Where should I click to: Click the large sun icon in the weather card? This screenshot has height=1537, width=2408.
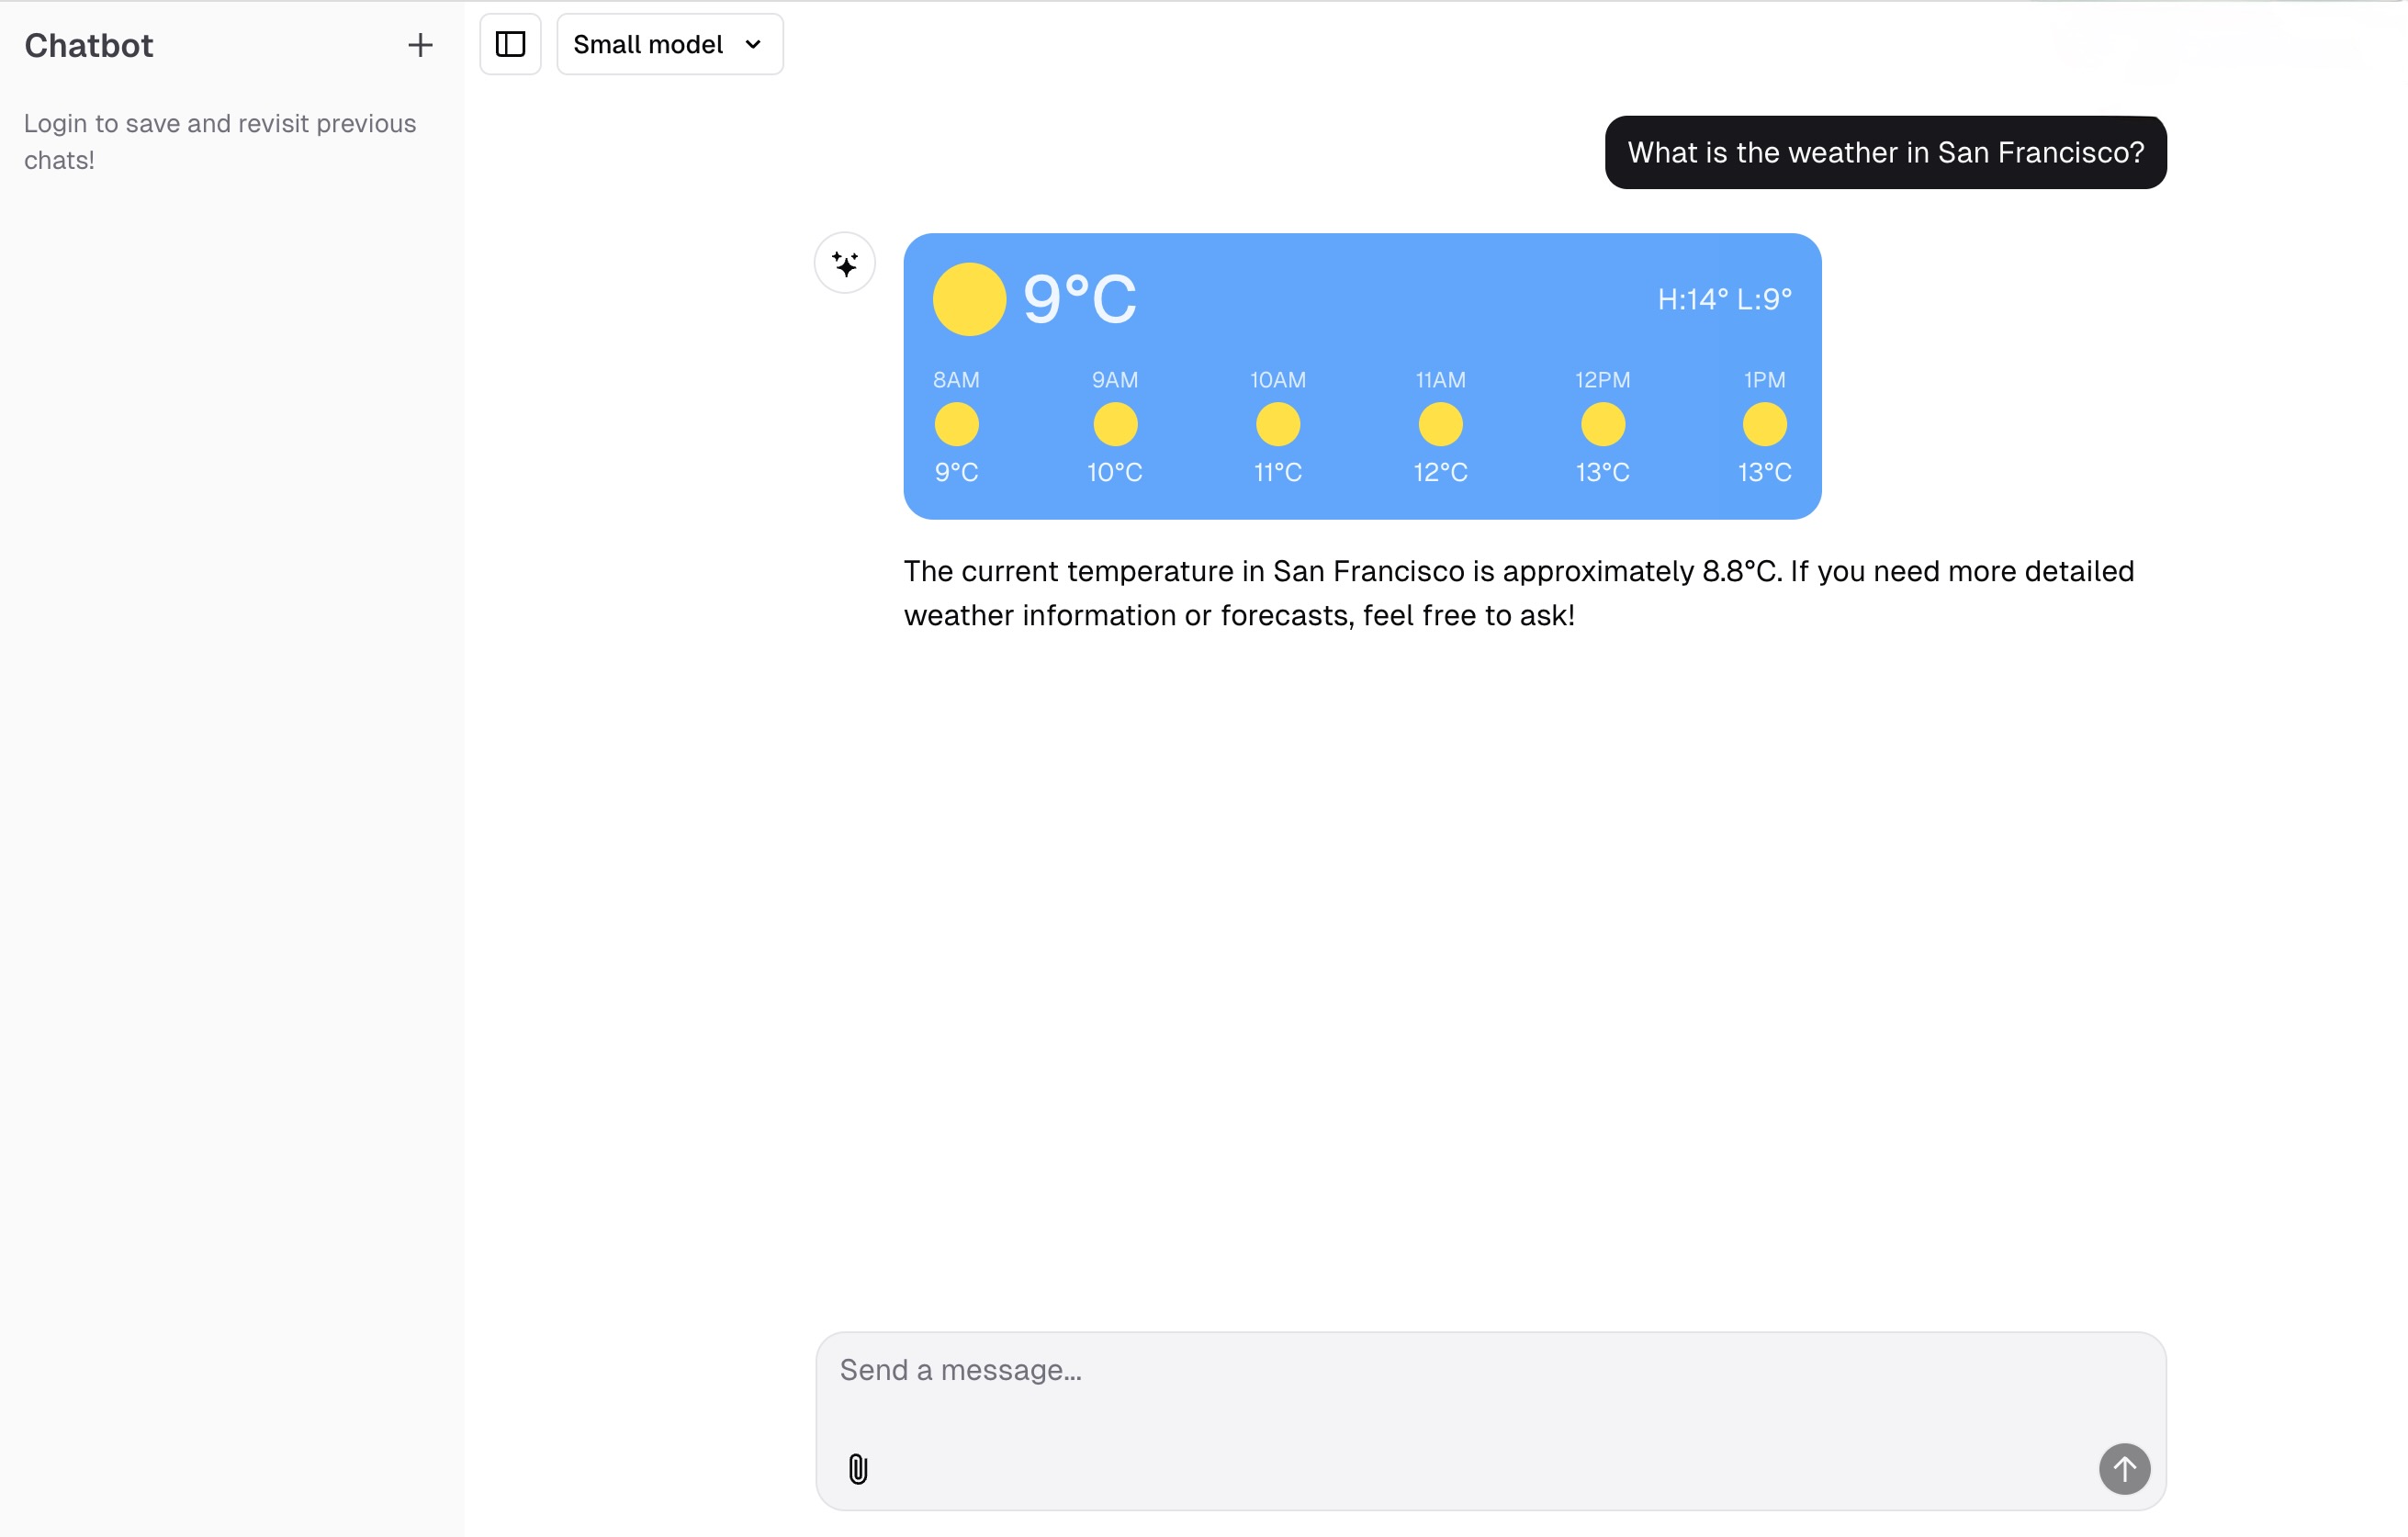(968, 298)
